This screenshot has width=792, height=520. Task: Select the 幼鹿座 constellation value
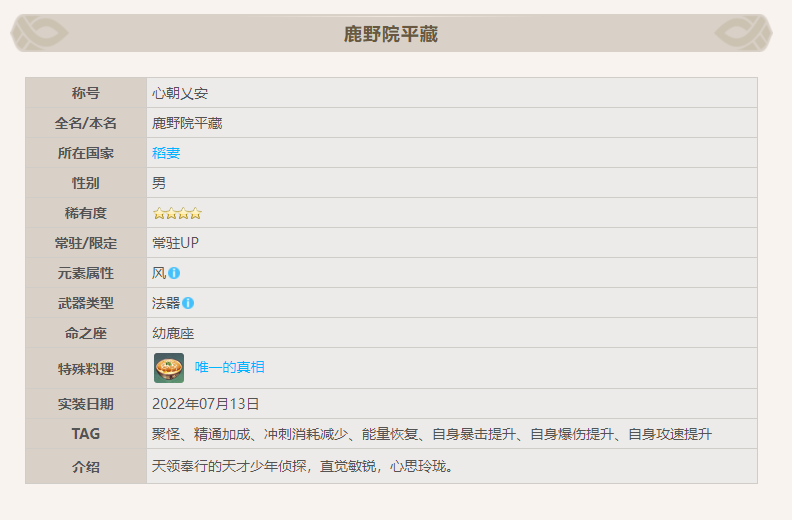[x=173, y=333]
